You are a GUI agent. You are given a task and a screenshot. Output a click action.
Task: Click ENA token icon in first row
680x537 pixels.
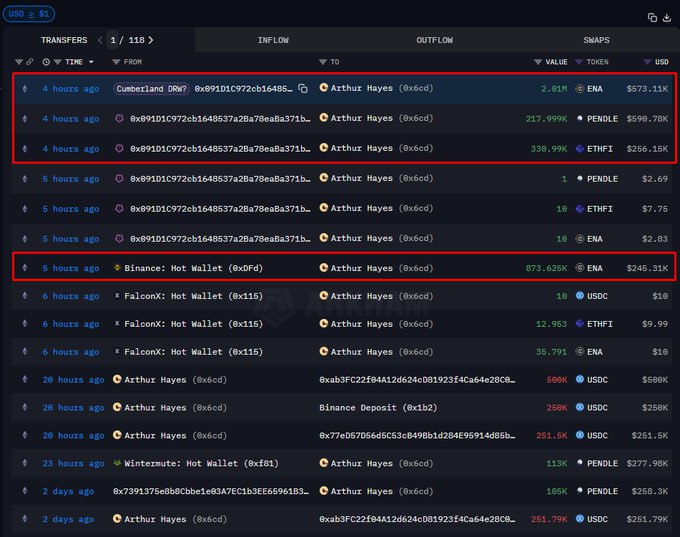point(581,89)
